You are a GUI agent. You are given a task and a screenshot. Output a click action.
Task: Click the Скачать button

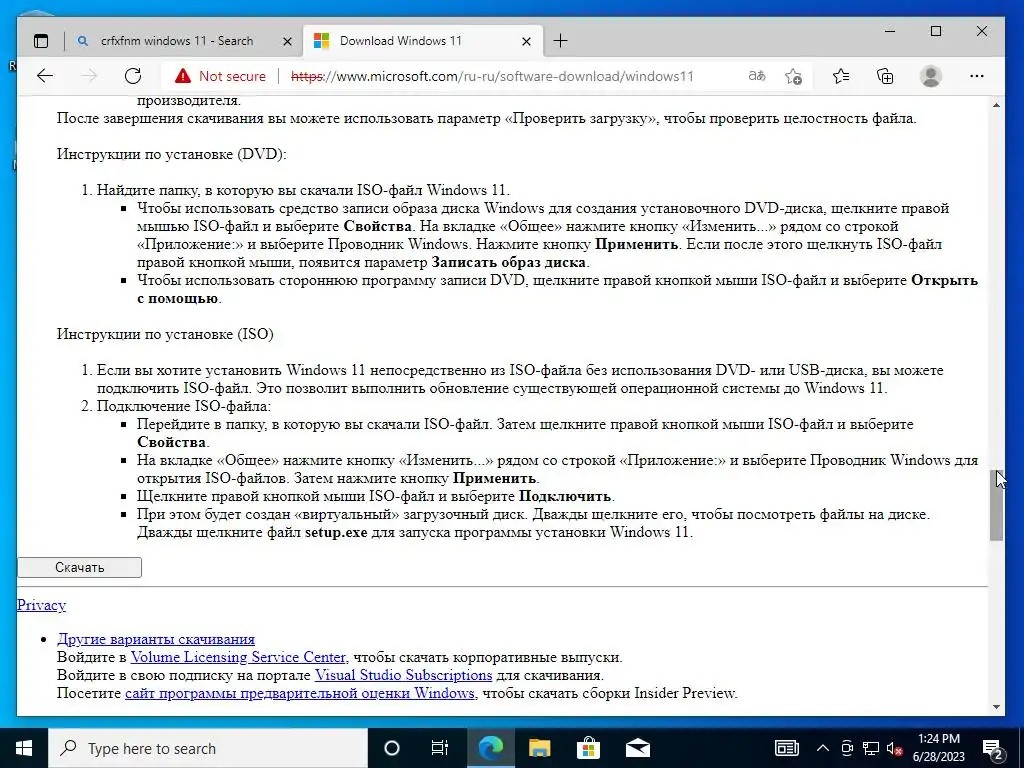coord(80,568)
